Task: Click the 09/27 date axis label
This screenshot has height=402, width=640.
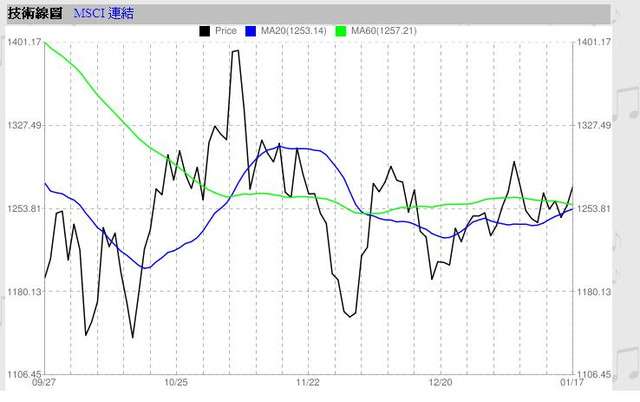Action: click(x=44, y=382)
